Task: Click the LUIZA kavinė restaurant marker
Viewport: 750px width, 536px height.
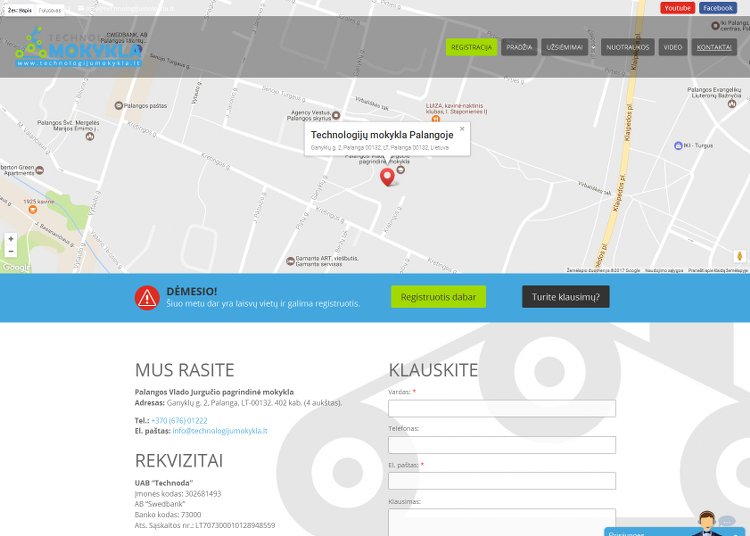Action: pyautogui.click(x=436, y=119)
